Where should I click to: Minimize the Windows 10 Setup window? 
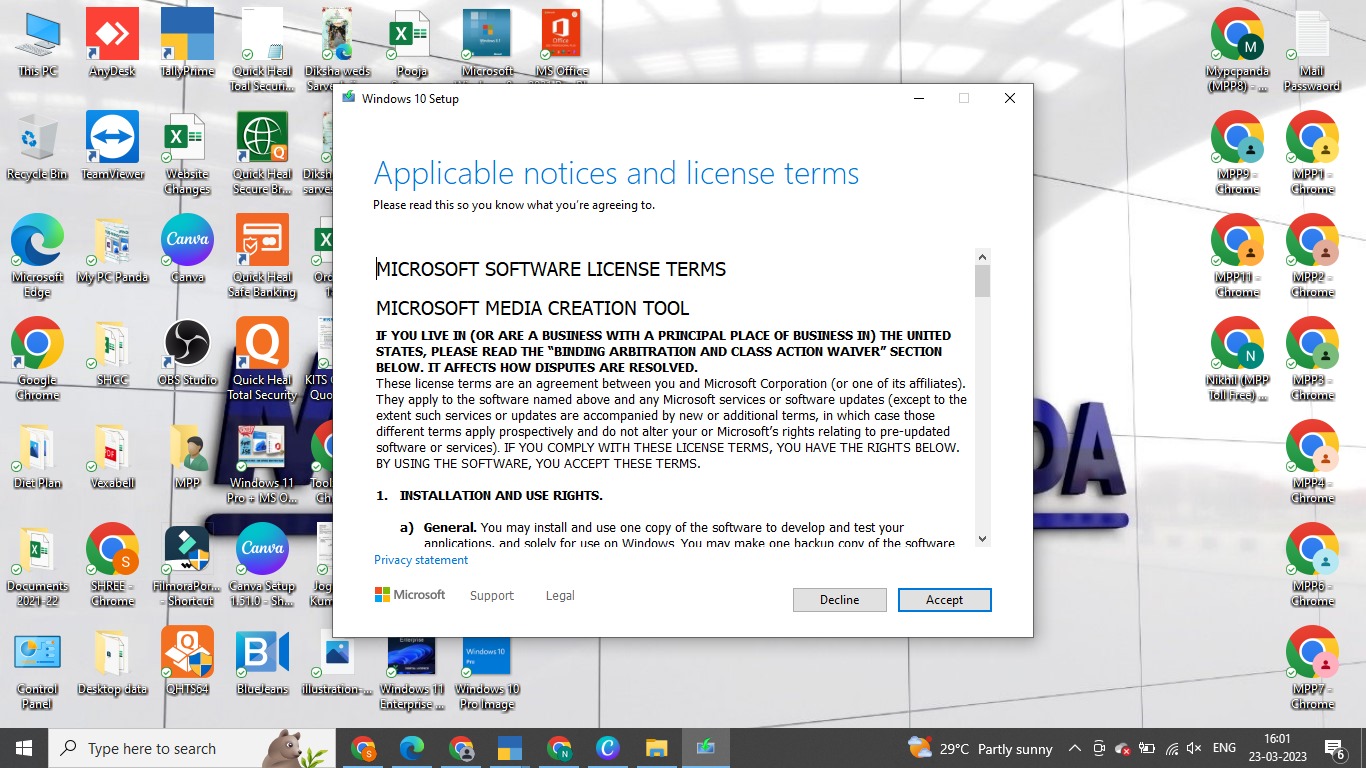pos(918,98)
